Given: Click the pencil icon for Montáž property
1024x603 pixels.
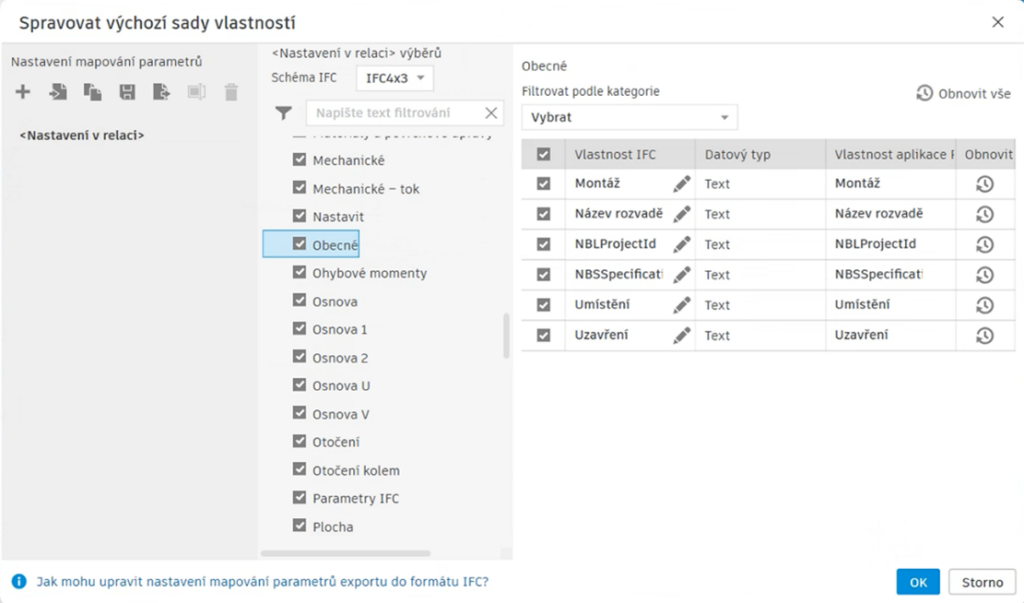Looking at the screenshot, I should click(x=682, y=184).
